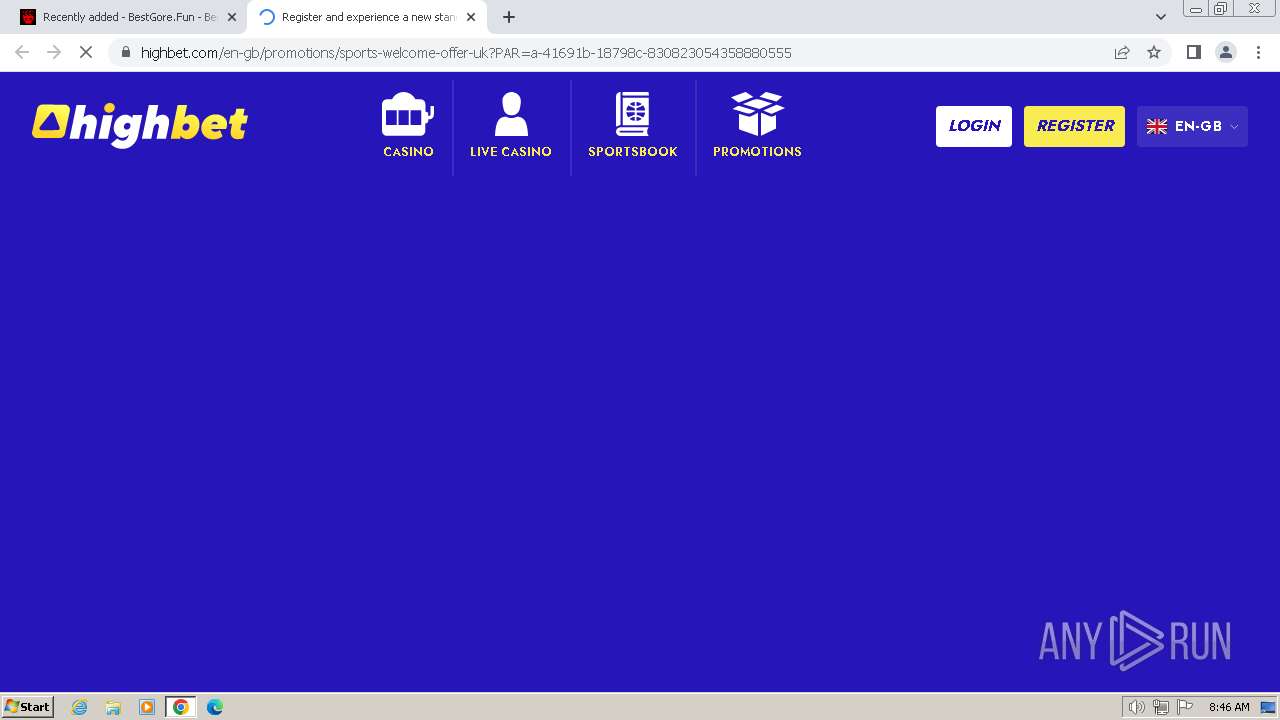Go forward in browser history
The image size is (1280, 720).
(54, 52)
